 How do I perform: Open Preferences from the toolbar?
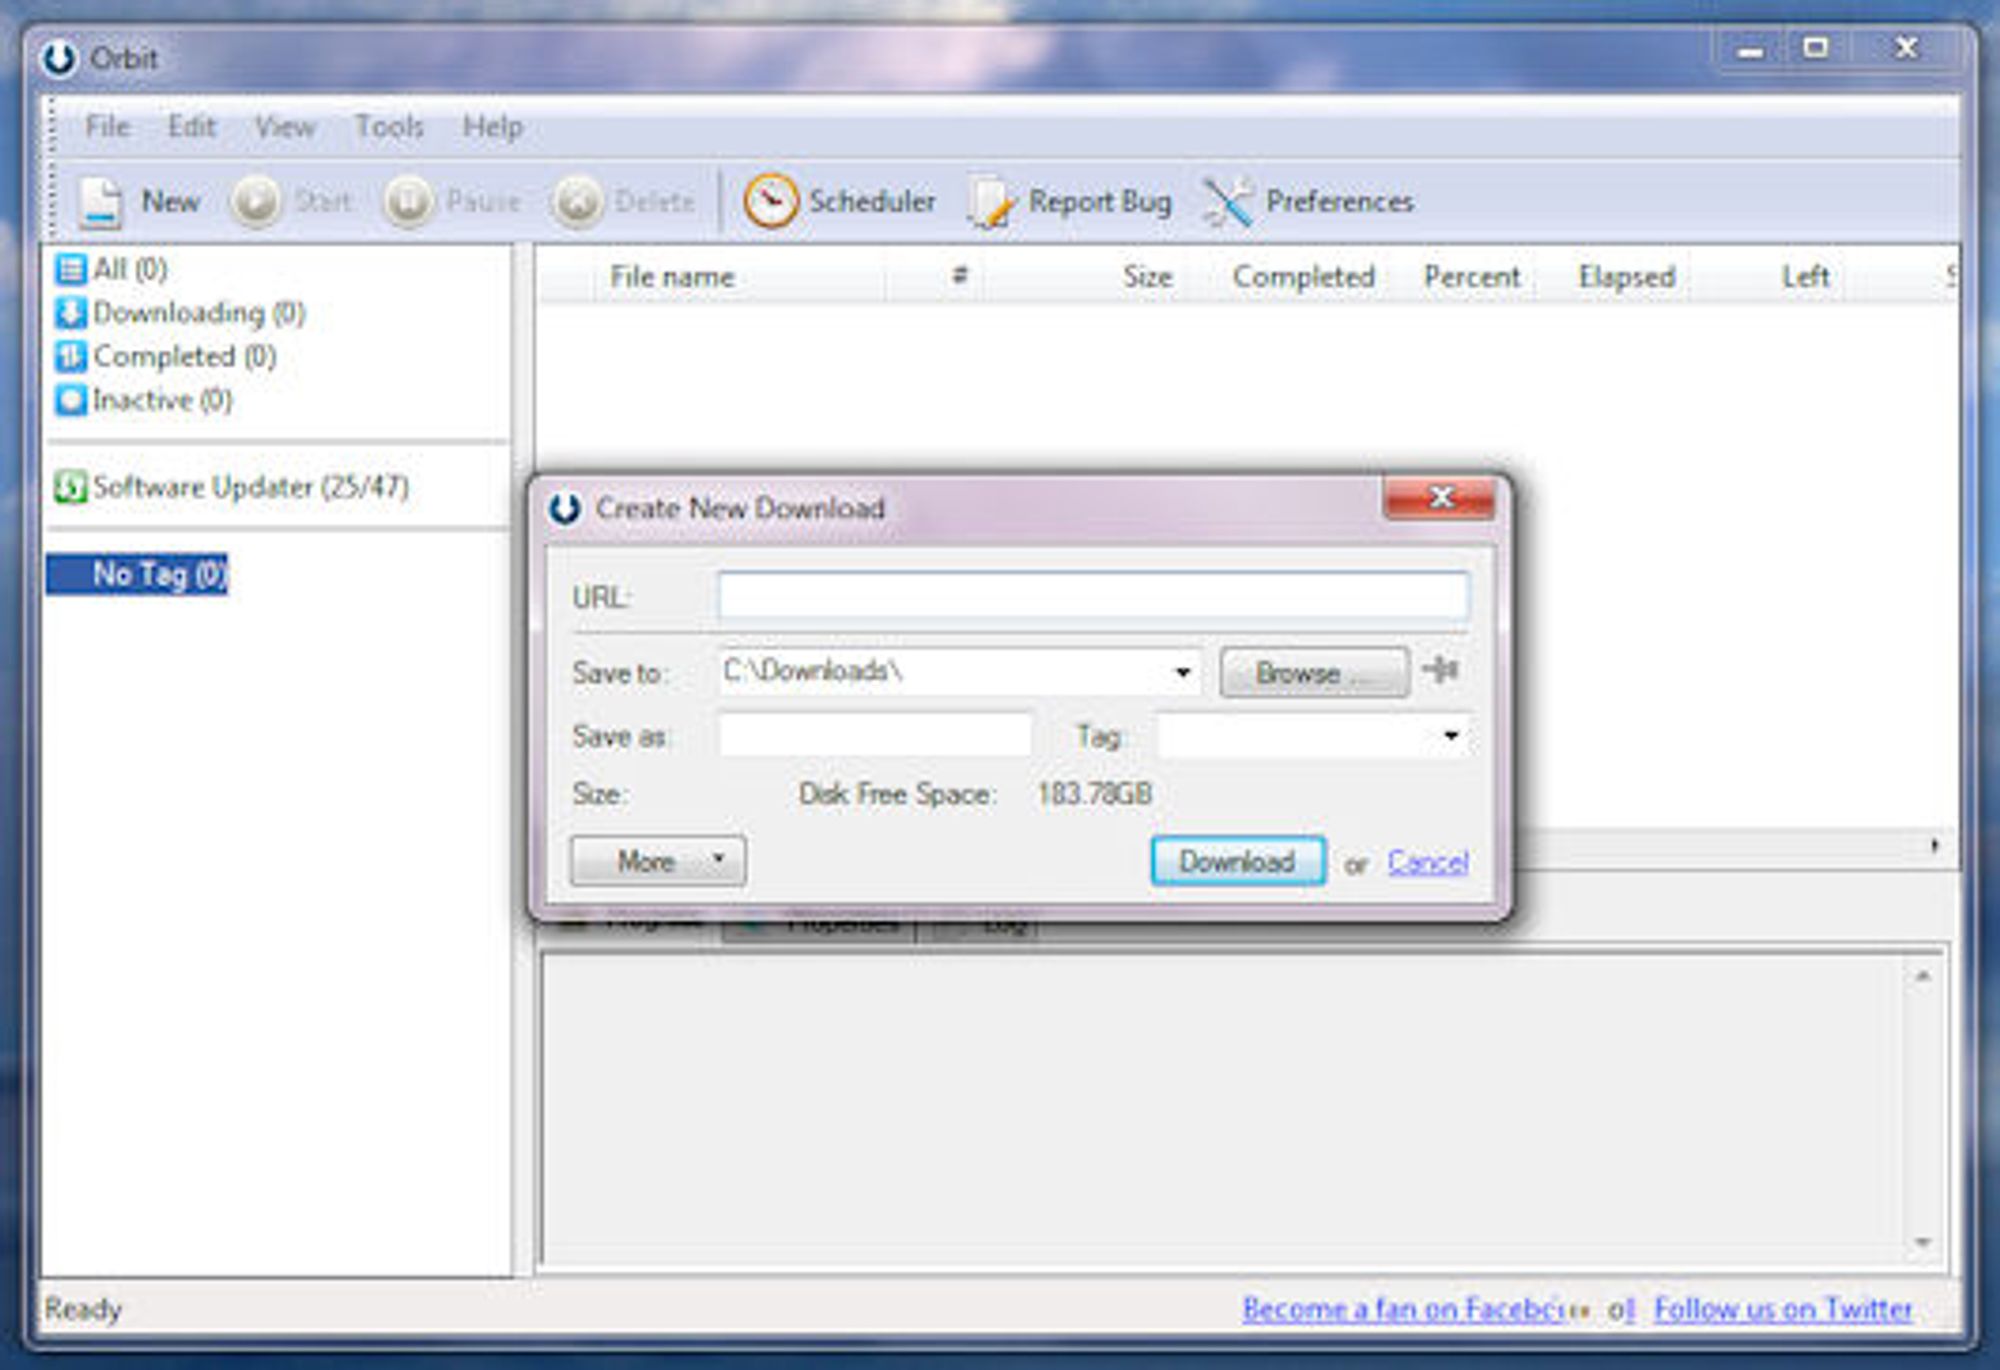coord(1307,202)
